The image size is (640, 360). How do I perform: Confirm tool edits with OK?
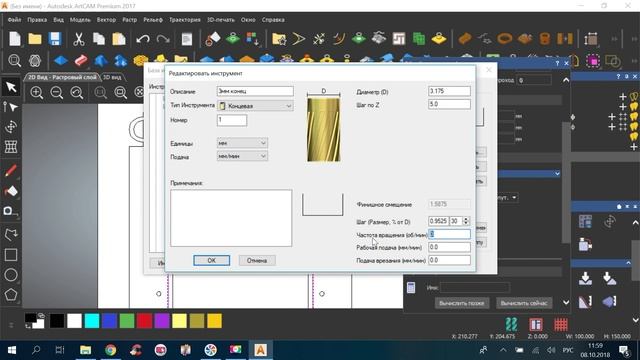click(211, 260)
